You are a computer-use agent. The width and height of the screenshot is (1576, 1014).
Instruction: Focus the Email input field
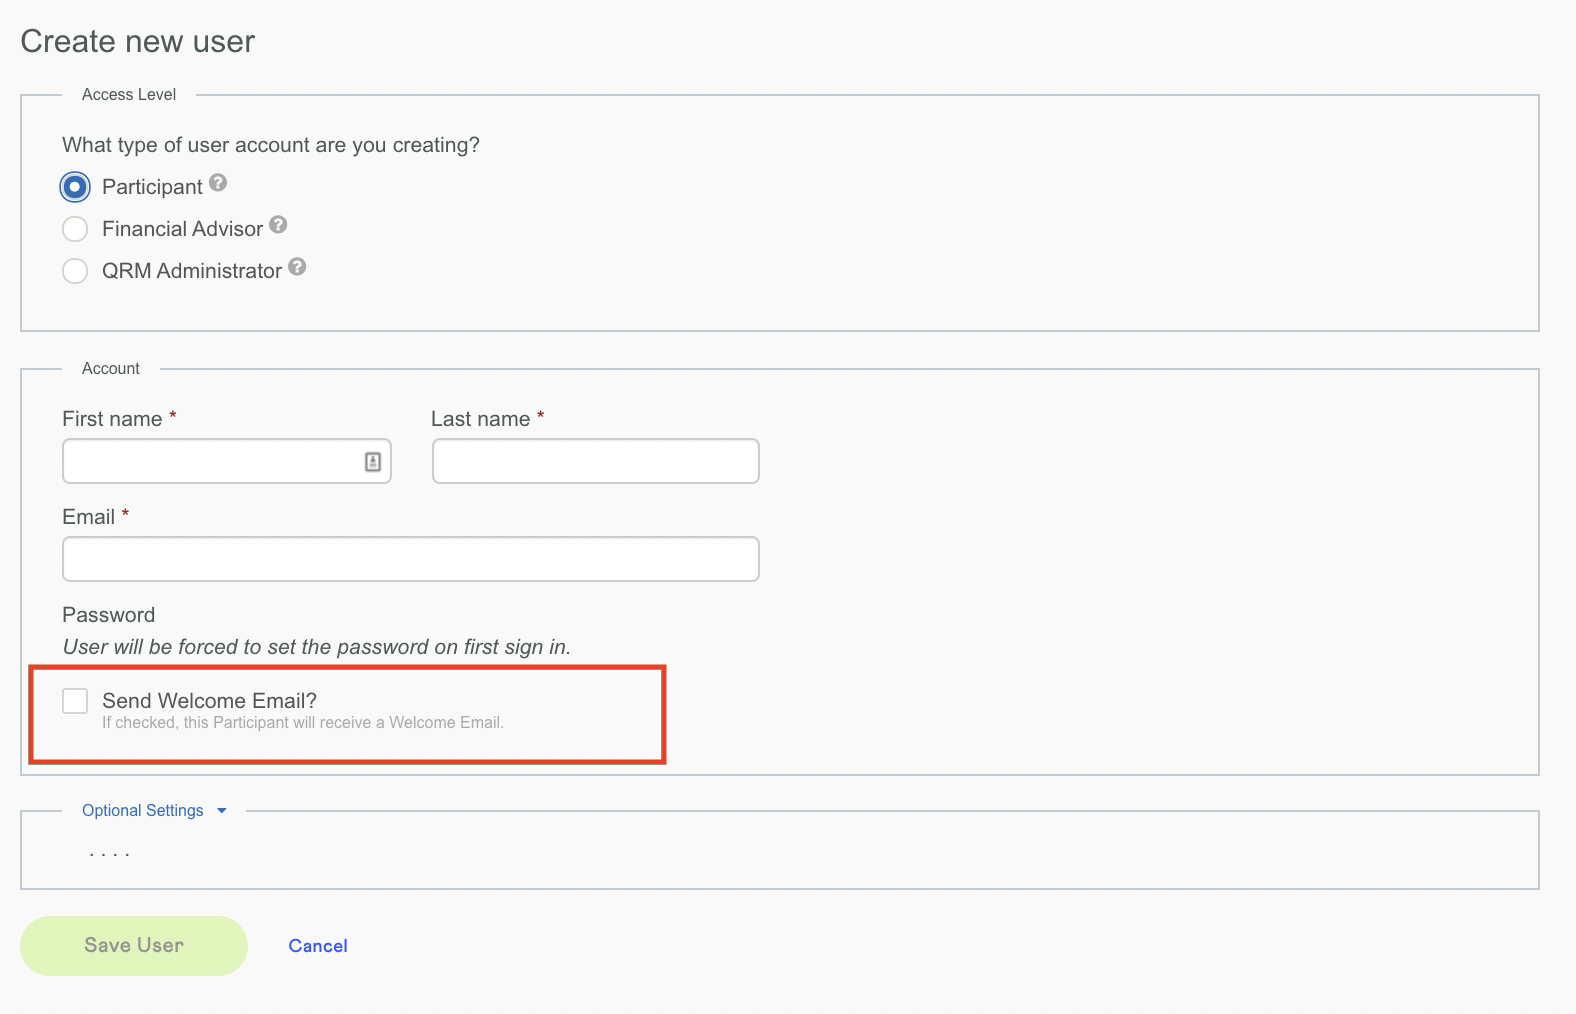click(x=410, y=560)
